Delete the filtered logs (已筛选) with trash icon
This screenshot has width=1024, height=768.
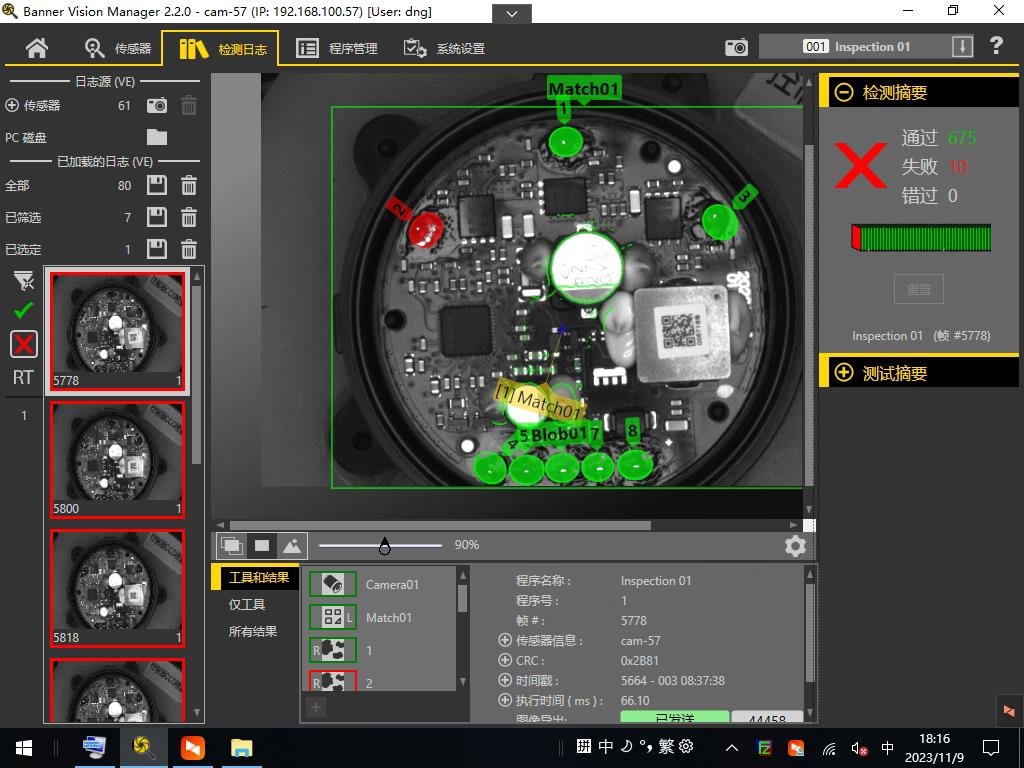[188, 217]
